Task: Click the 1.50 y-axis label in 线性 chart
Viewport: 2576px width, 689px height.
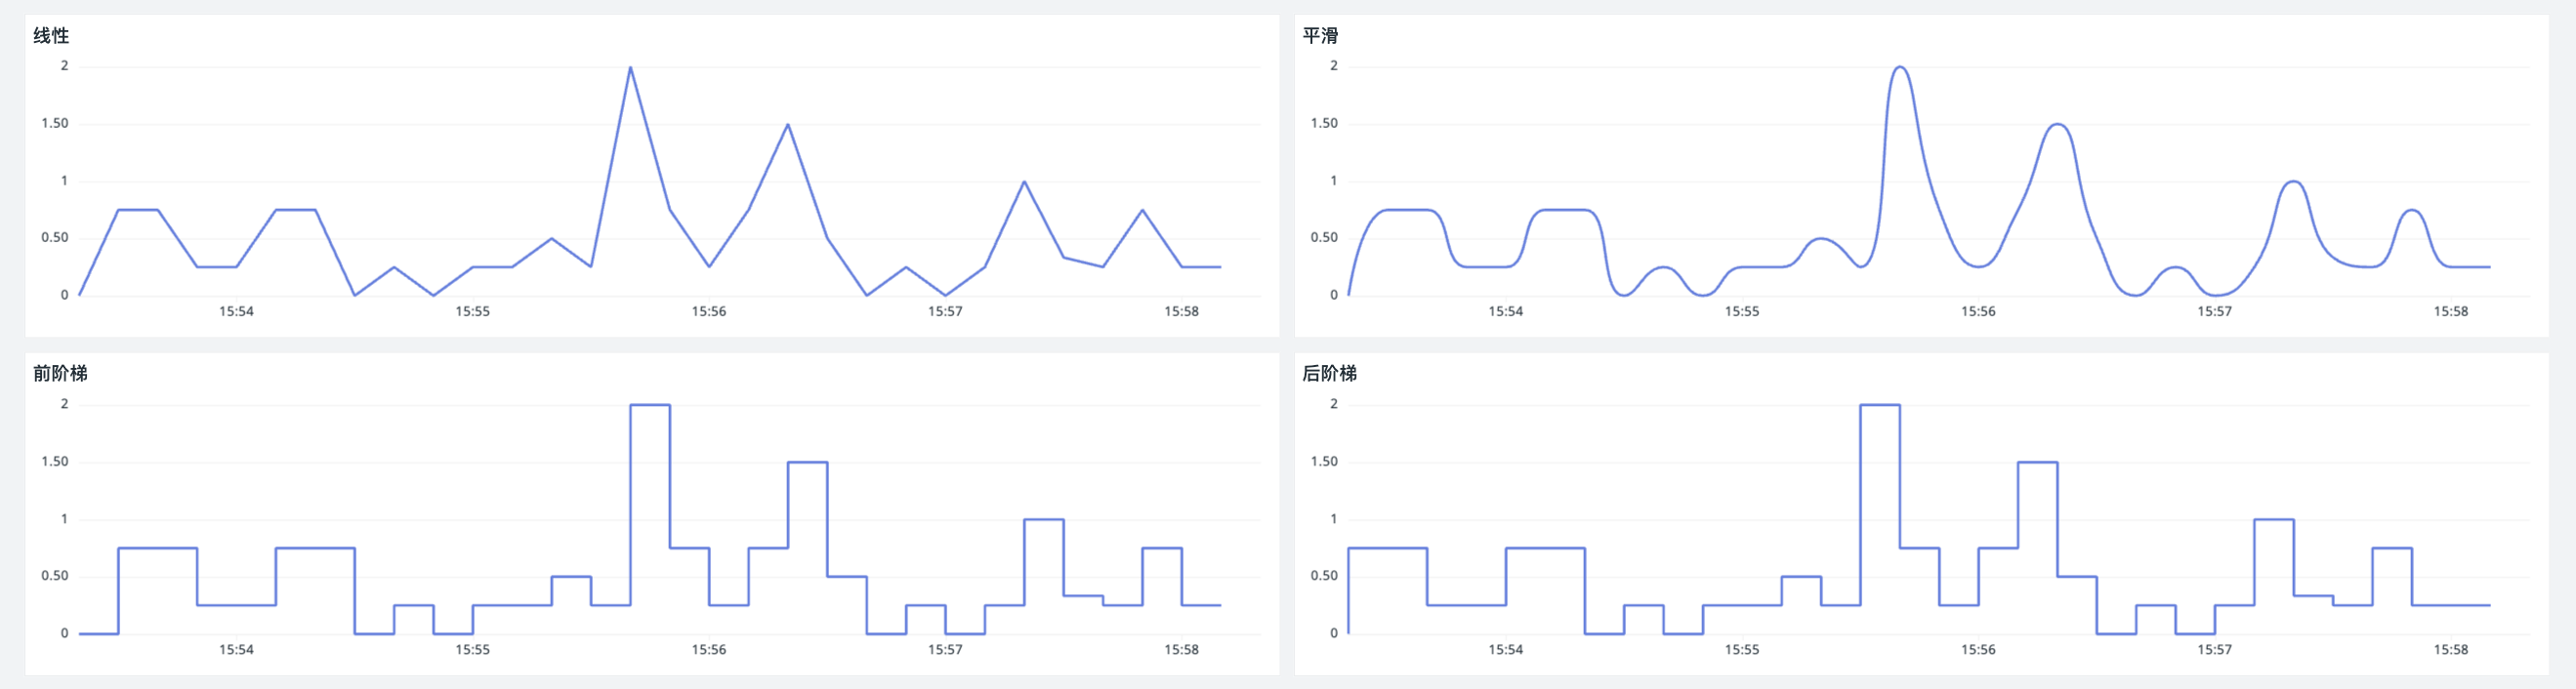Action: tap(55, 124)
